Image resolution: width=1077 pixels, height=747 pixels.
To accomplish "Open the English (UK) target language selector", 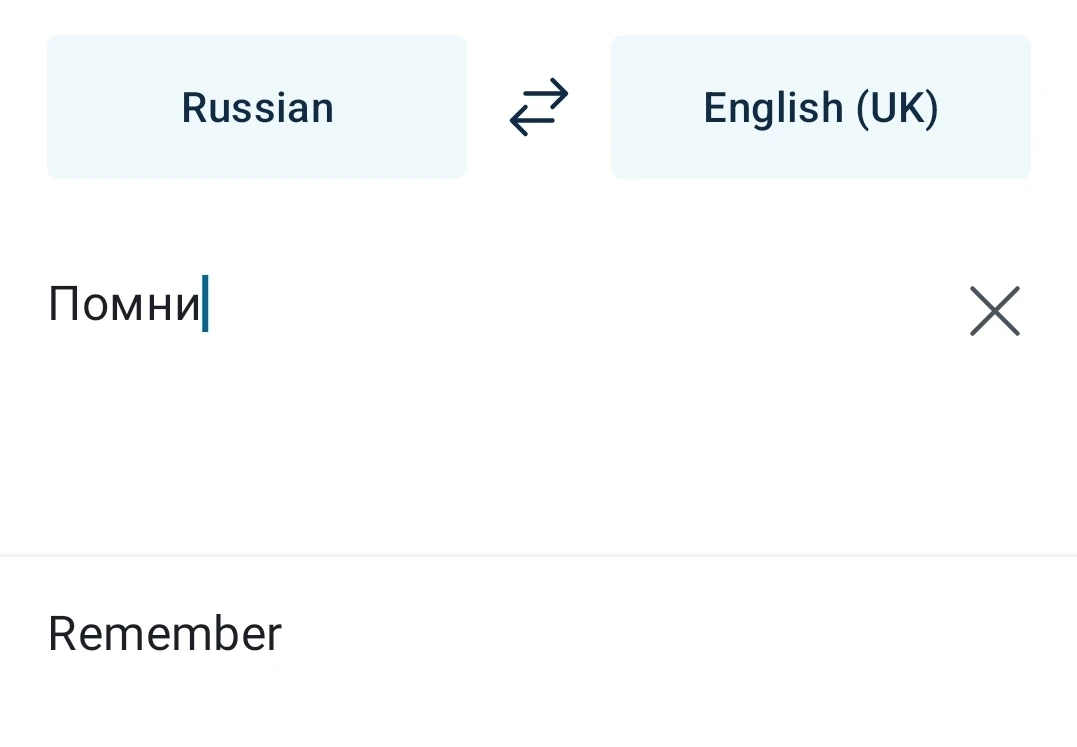I will tap(820, 107).
